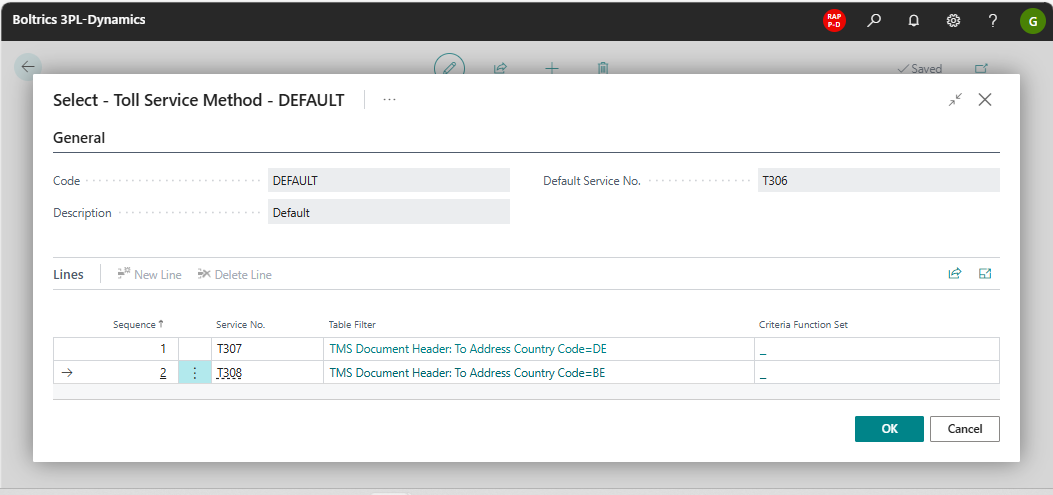Click the red RAP P-D environment badge
The image size is (1053, 495).
click(x=834, y=20)
